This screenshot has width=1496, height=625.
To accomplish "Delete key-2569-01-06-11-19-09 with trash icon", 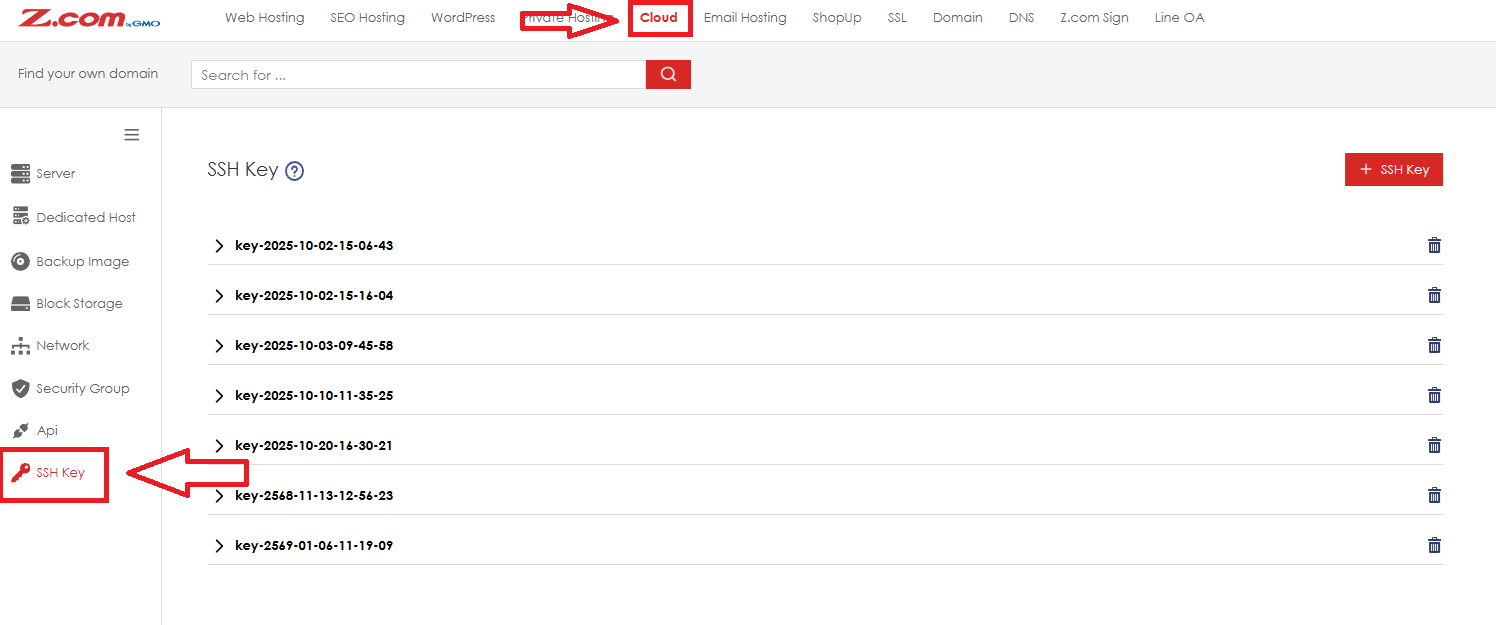I will (1434, 545).
